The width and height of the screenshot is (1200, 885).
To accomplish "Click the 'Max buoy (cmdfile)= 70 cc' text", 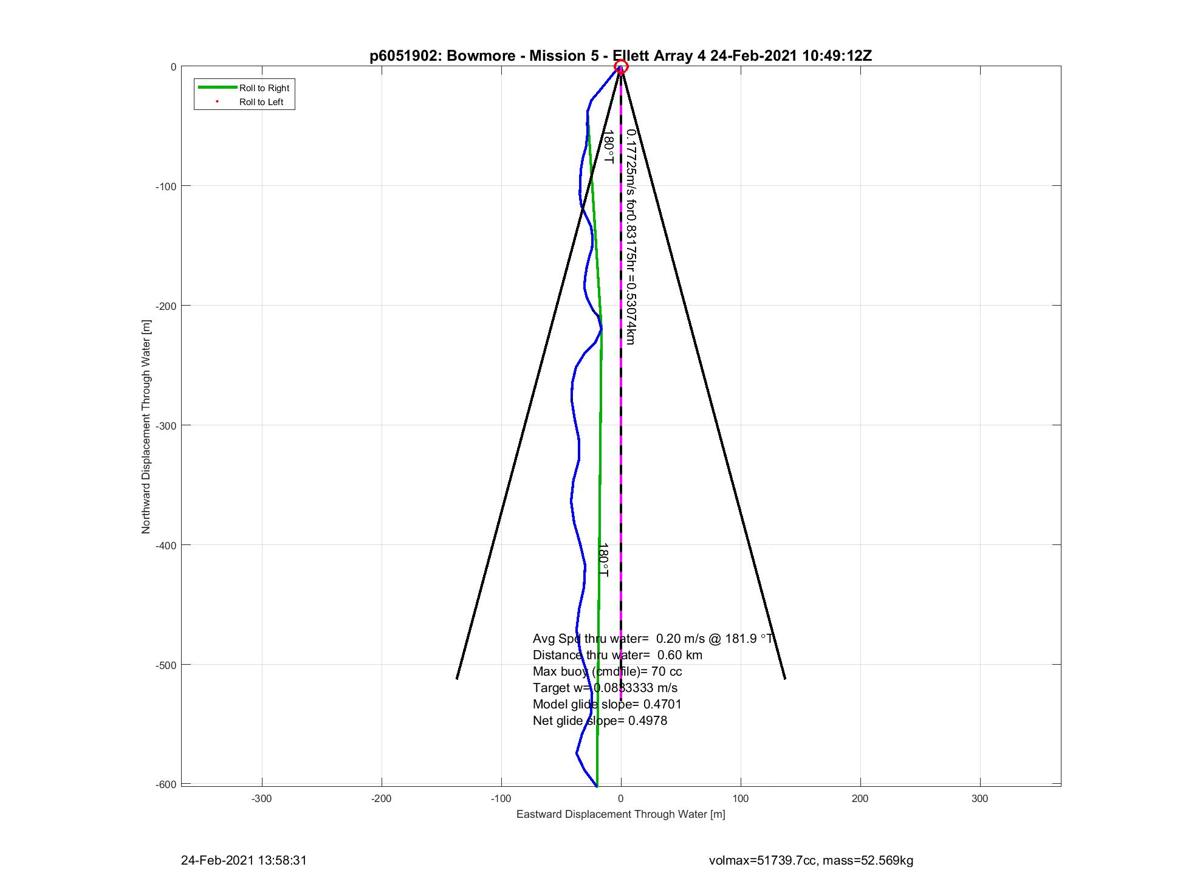I will (607, 672).
